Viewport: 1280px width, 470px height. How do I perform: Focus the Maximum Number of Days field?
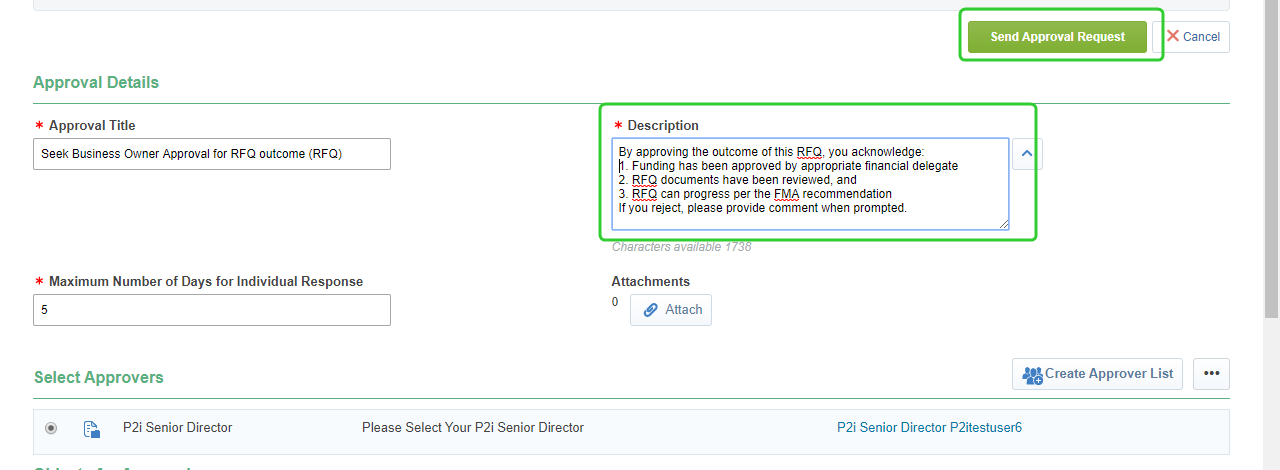click(211, 310)
